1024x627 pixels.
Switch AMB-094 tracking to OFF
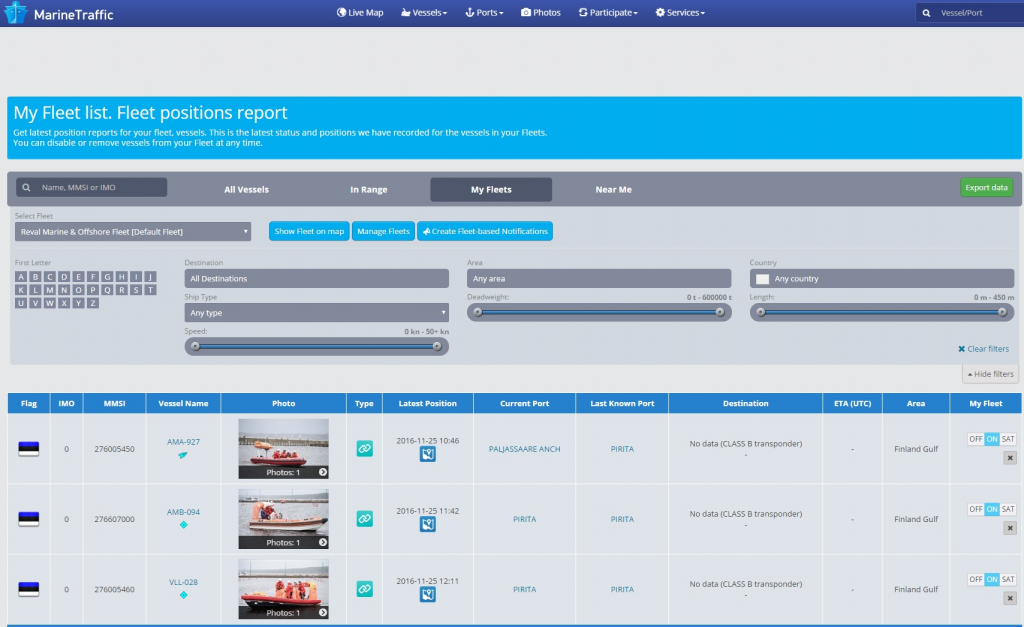pos(976,509)
